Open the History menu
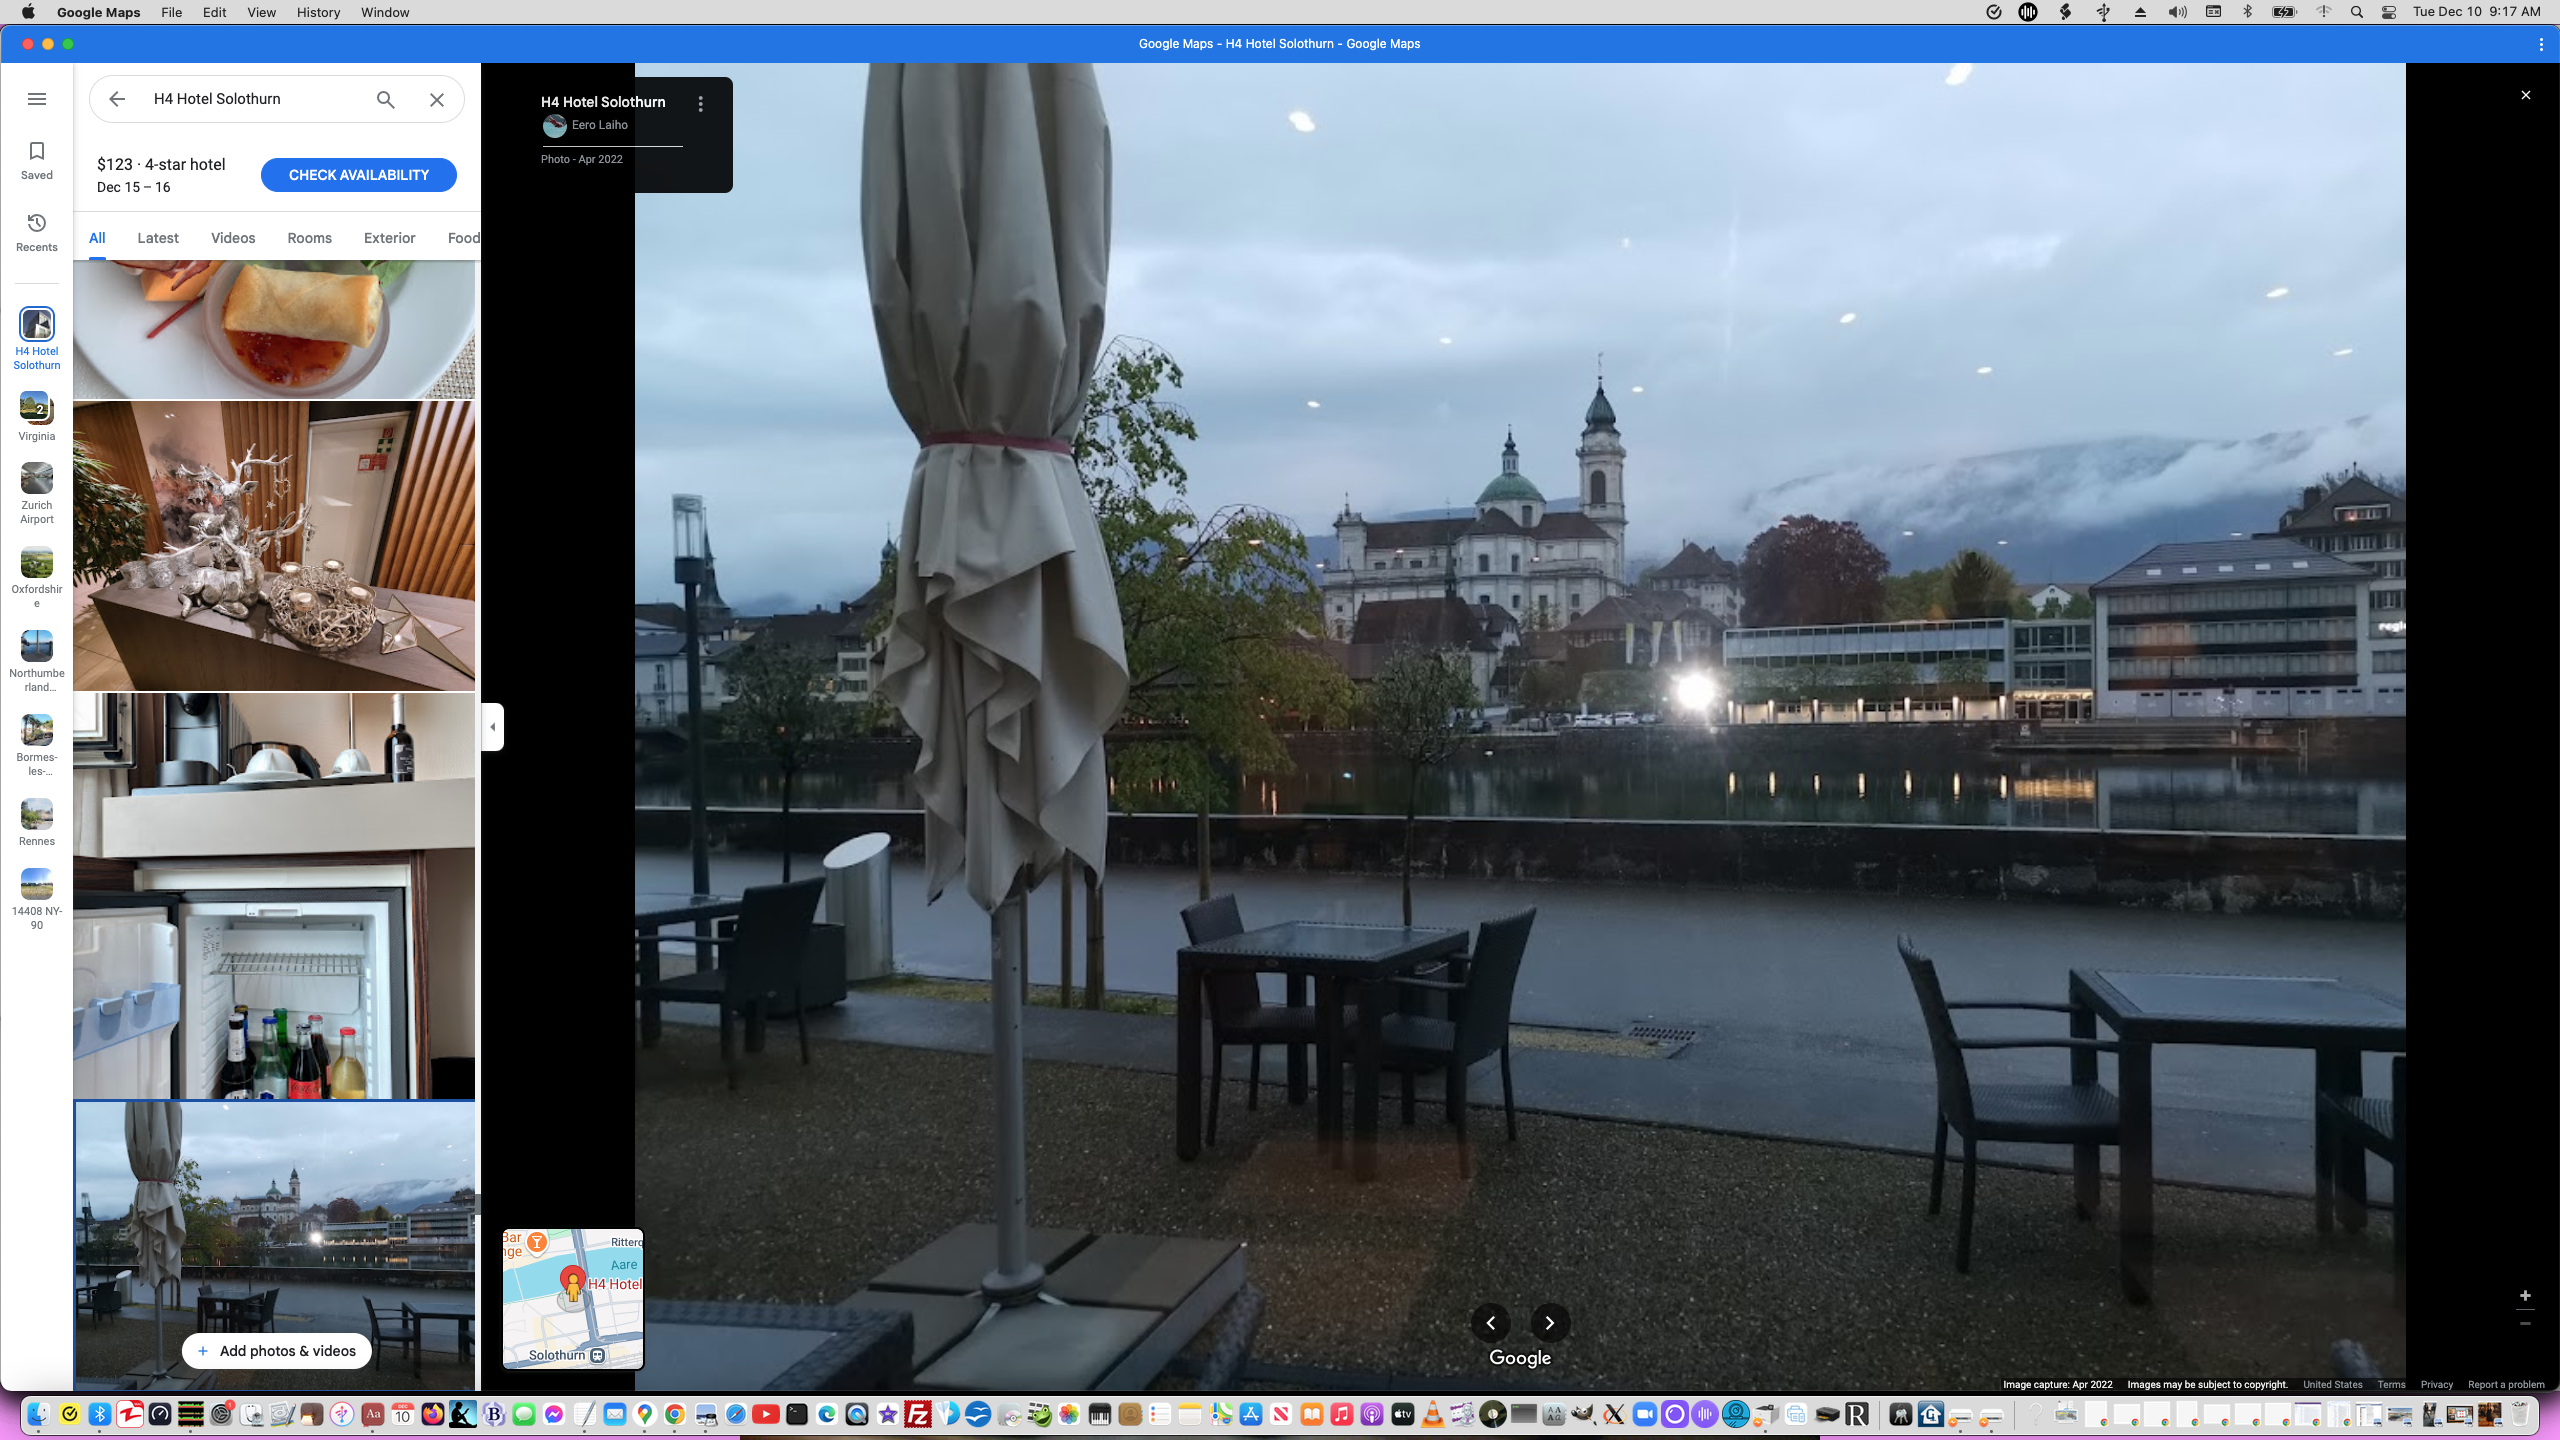Screen dimensions: 2560x1440 (318, 12)
